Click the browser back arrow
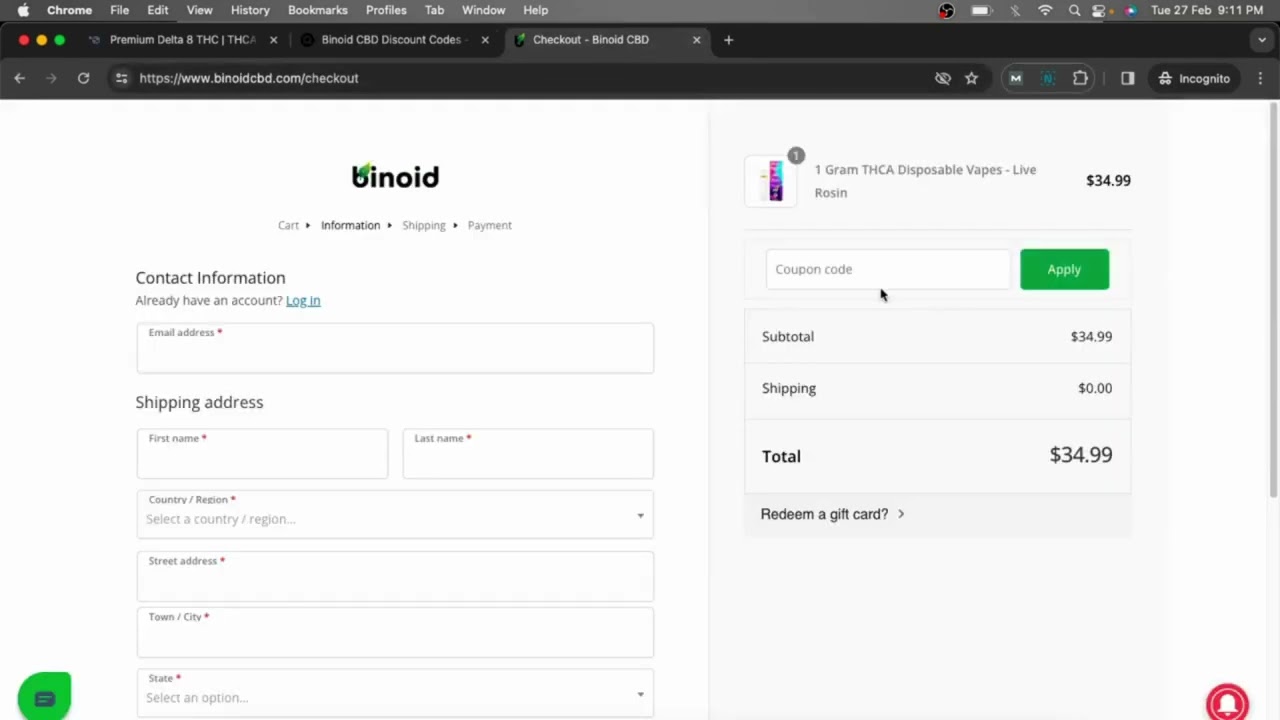 point(19,78)
